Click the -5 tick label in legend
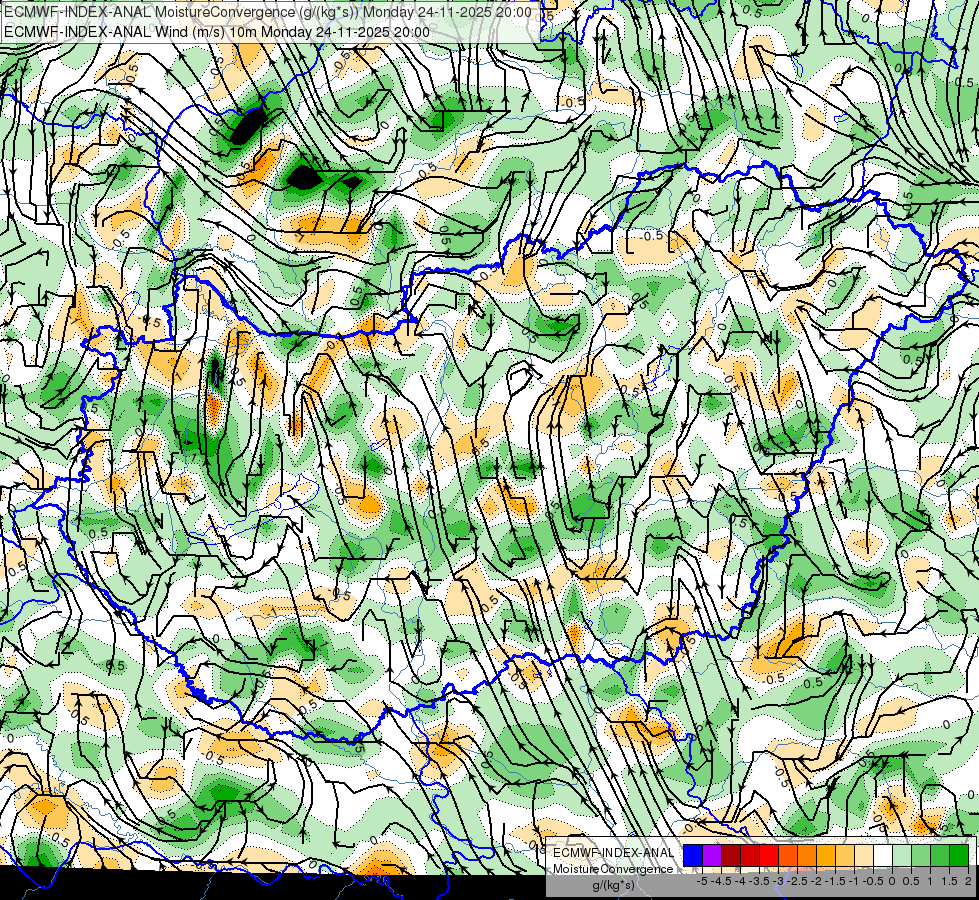 (702, 881)
